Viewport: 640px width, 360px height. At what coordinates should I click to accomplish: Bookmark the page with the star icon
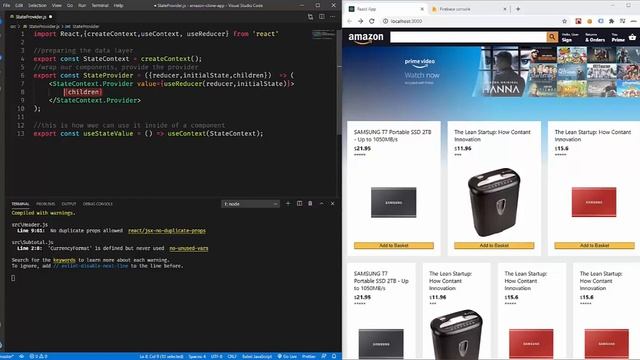point(564,21)
